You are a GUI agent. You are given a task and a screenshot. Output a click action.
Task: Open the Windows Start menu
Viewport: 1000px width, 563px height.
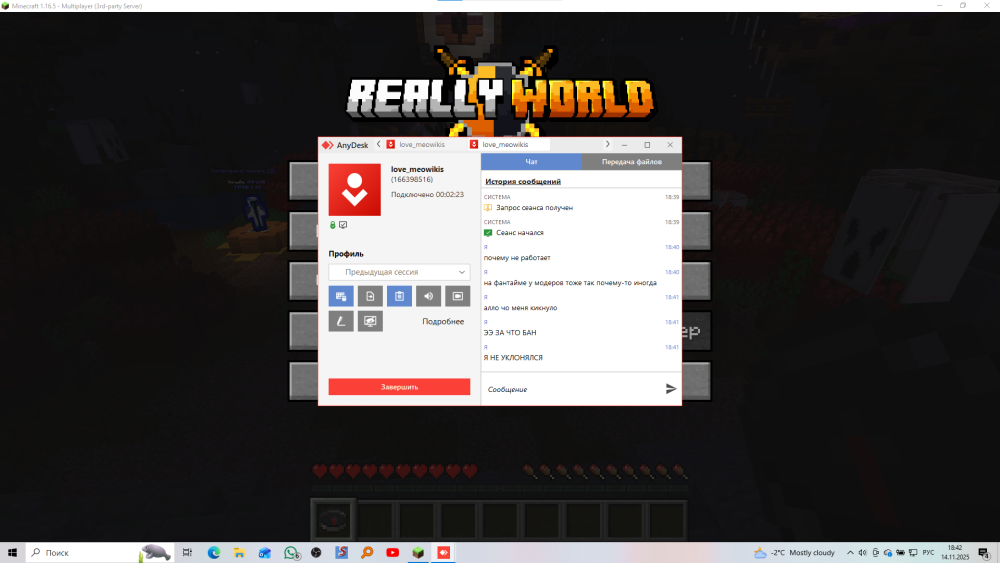[12, 553]
